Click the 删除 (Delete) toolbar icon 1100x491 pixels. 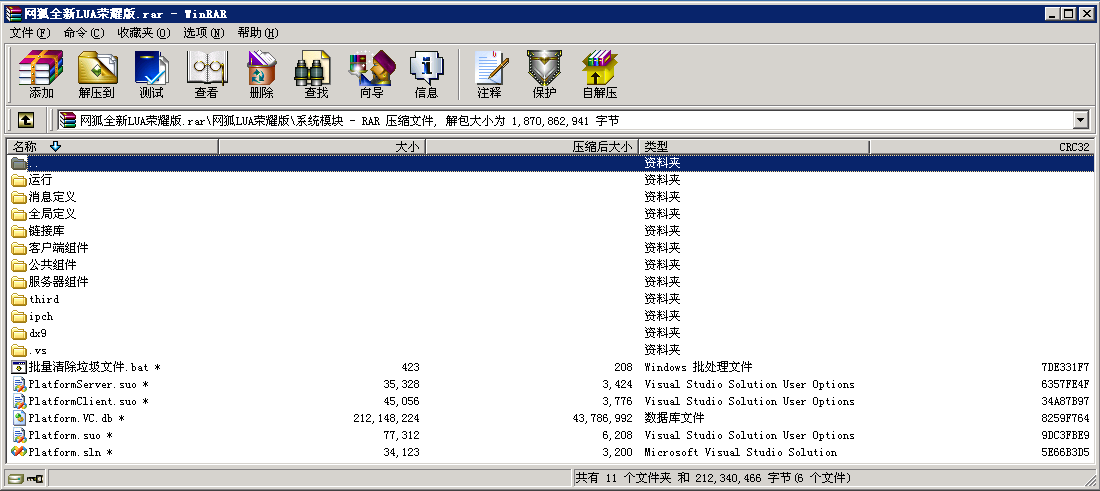261,74
